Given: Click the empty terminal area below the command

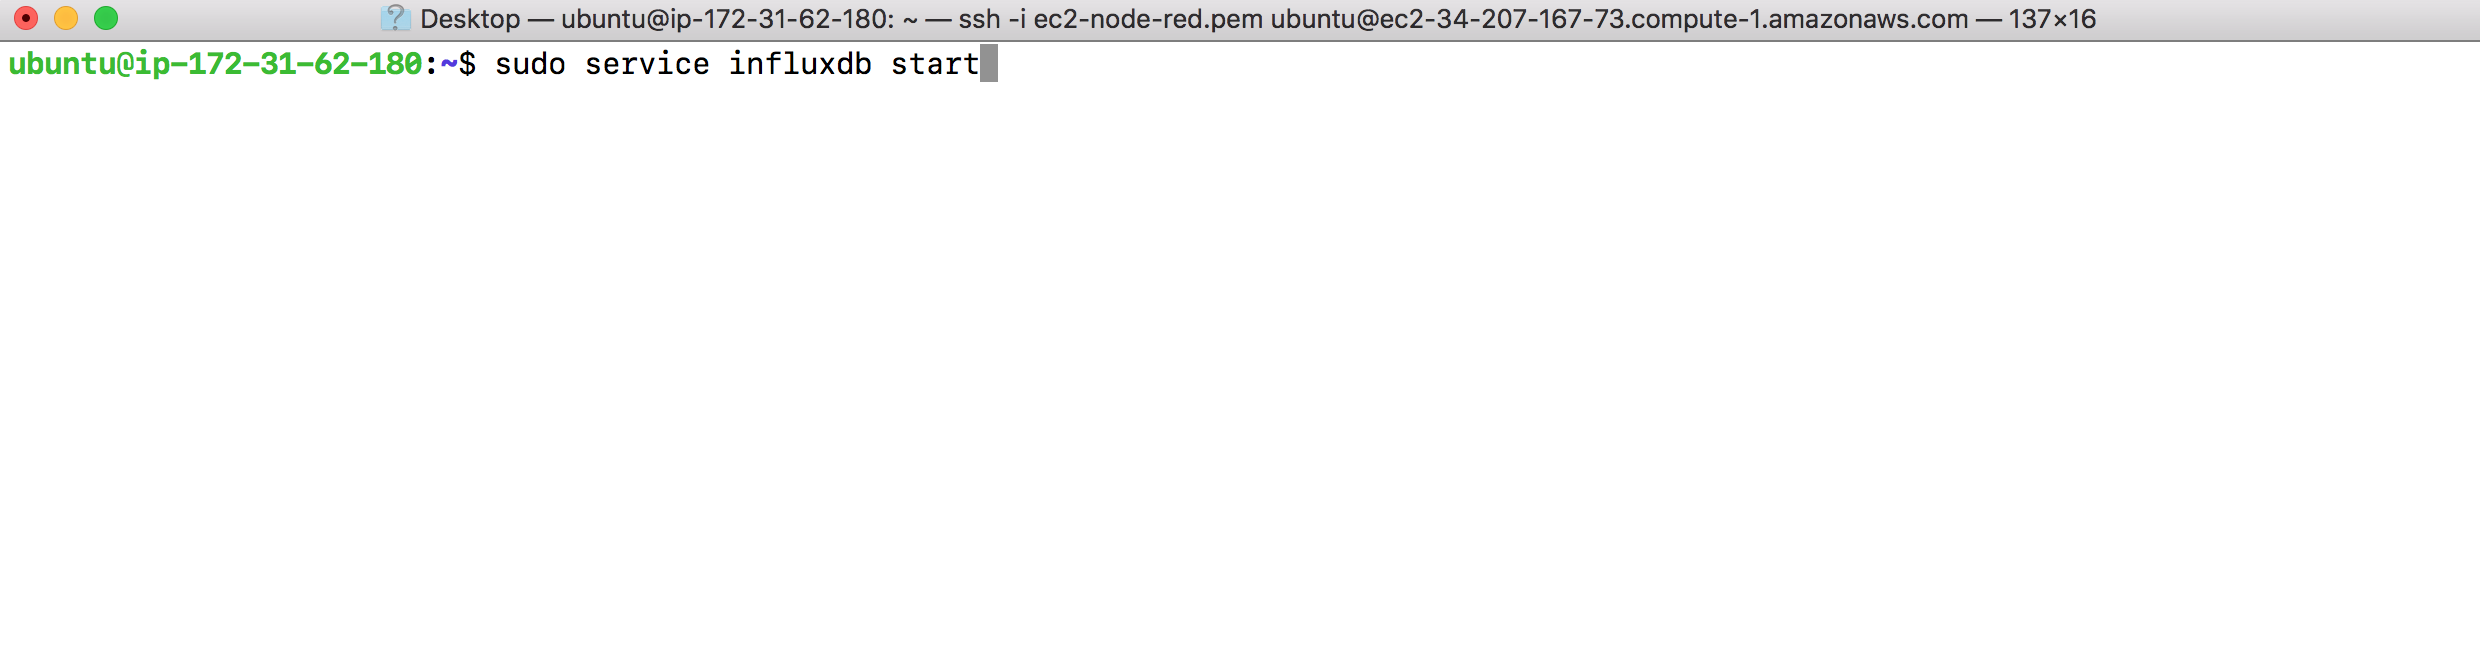Looking at the screenshot, I should [1240, 370].
